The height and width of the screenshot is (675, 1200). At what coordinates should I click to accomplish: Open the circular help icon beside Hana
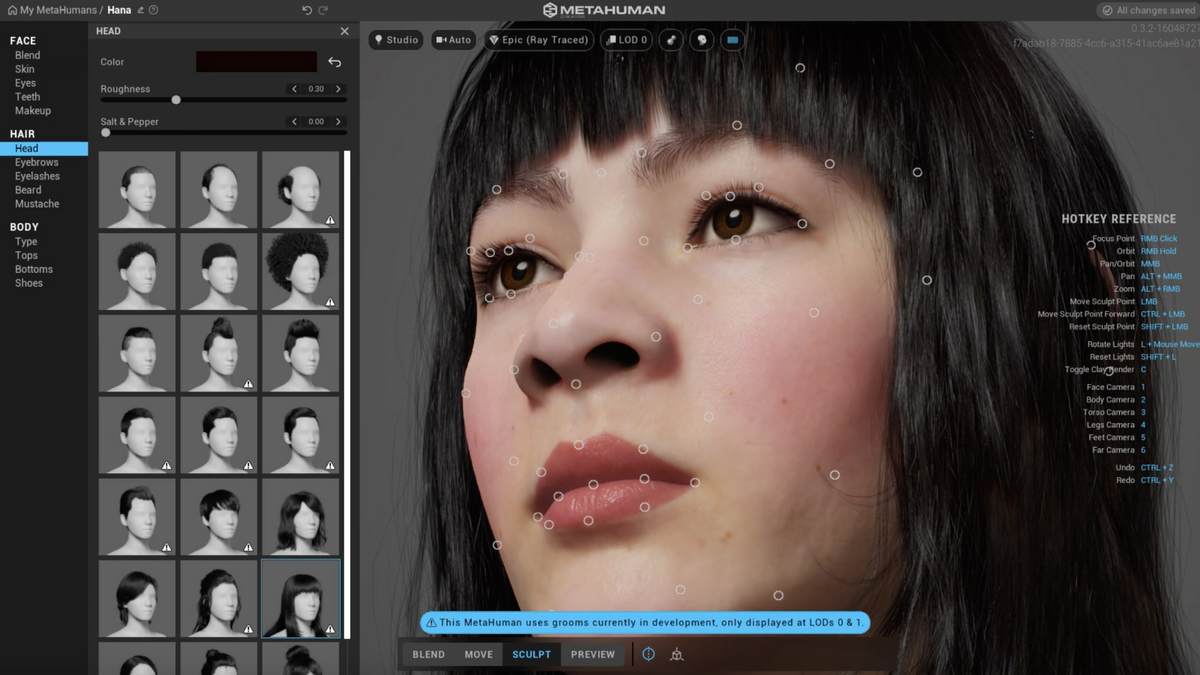coord(153,10)
